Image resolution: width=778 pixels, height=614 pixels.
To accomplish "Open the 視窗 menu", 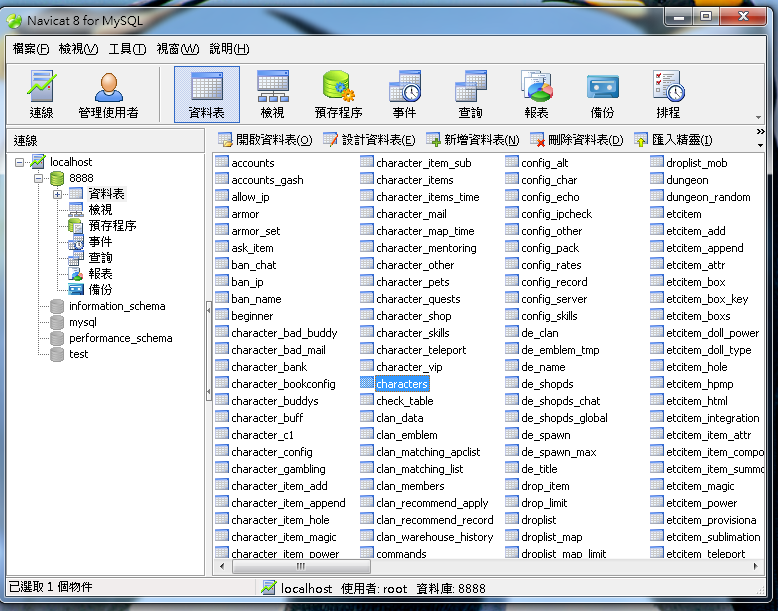I will click(178, 49).
